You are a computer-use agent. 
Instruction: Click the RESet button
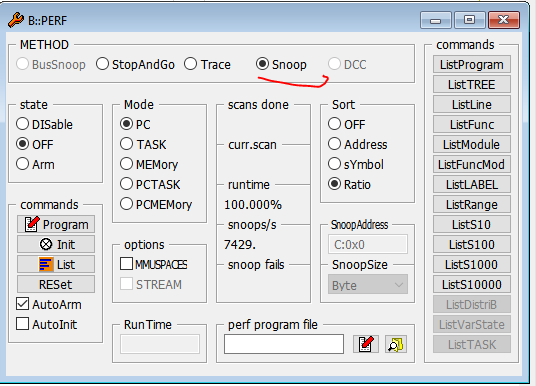pos(56,284)
